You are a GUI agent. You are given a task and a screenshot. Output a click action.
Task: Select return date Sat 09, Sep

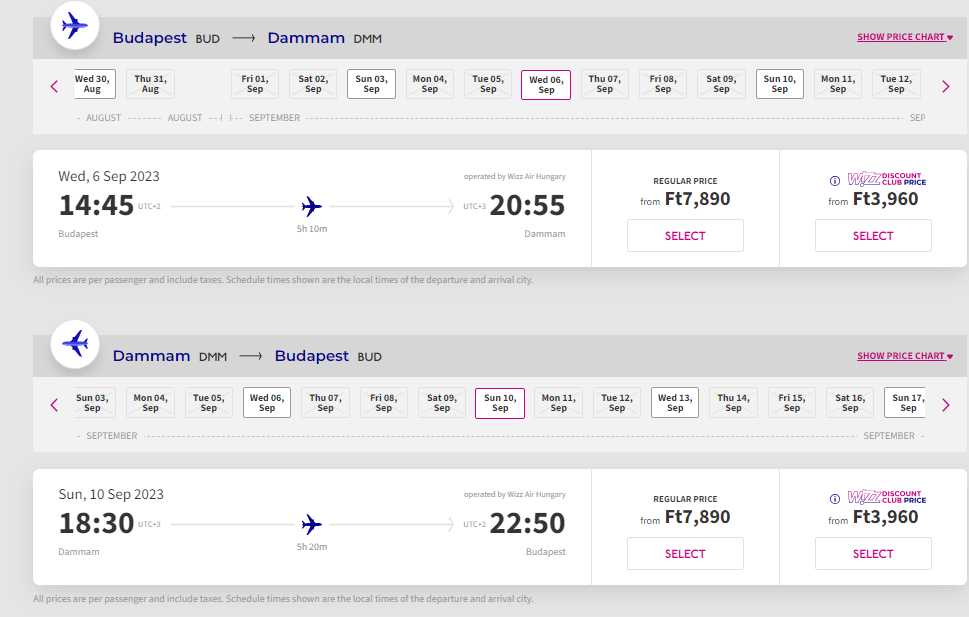point(442,403)
